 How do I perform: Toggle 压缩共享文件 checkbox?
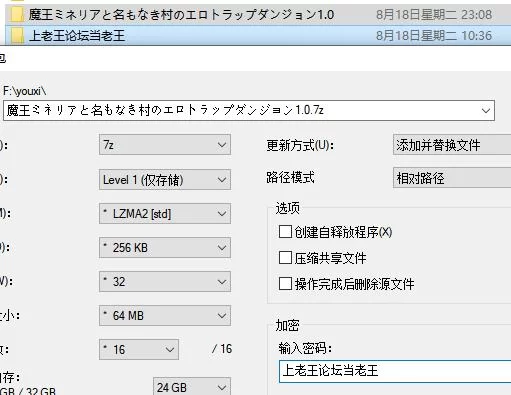pos(285,258)
